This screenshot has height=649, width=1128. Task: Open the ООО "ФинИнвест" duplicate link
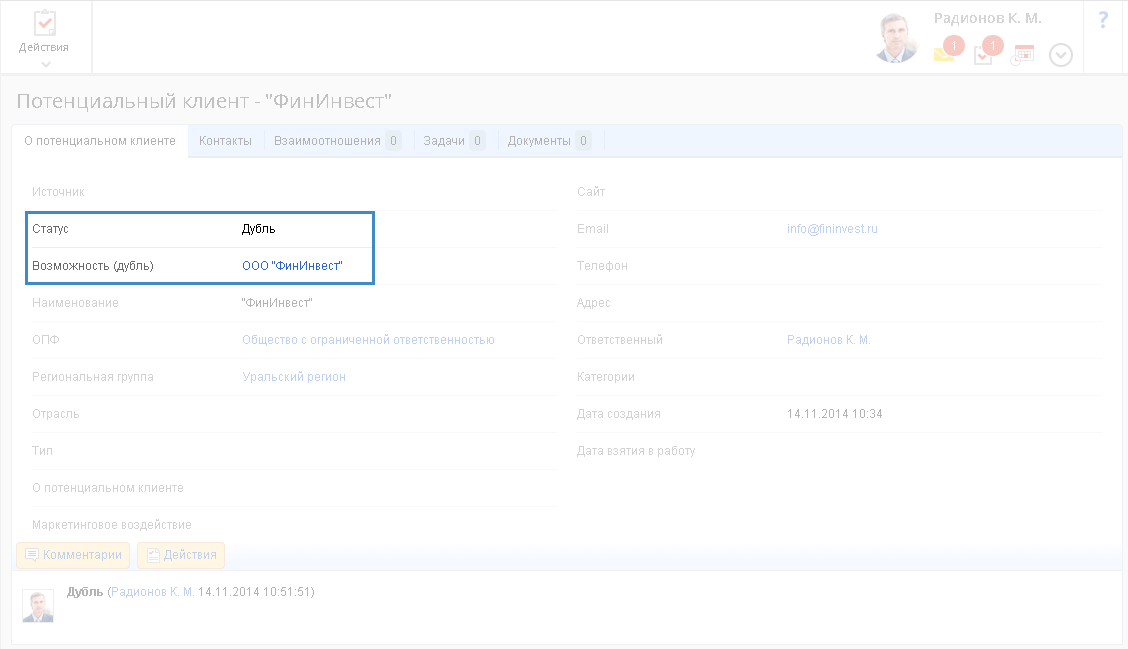292,266
